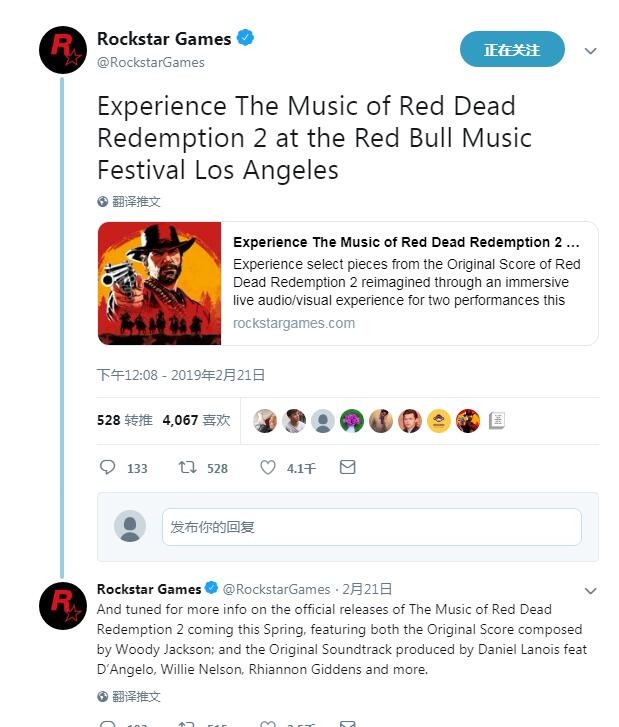Screen dimensions: 619x727
Task: Open the reply tweet's chevron menu
Action: (x=590, y=590)
